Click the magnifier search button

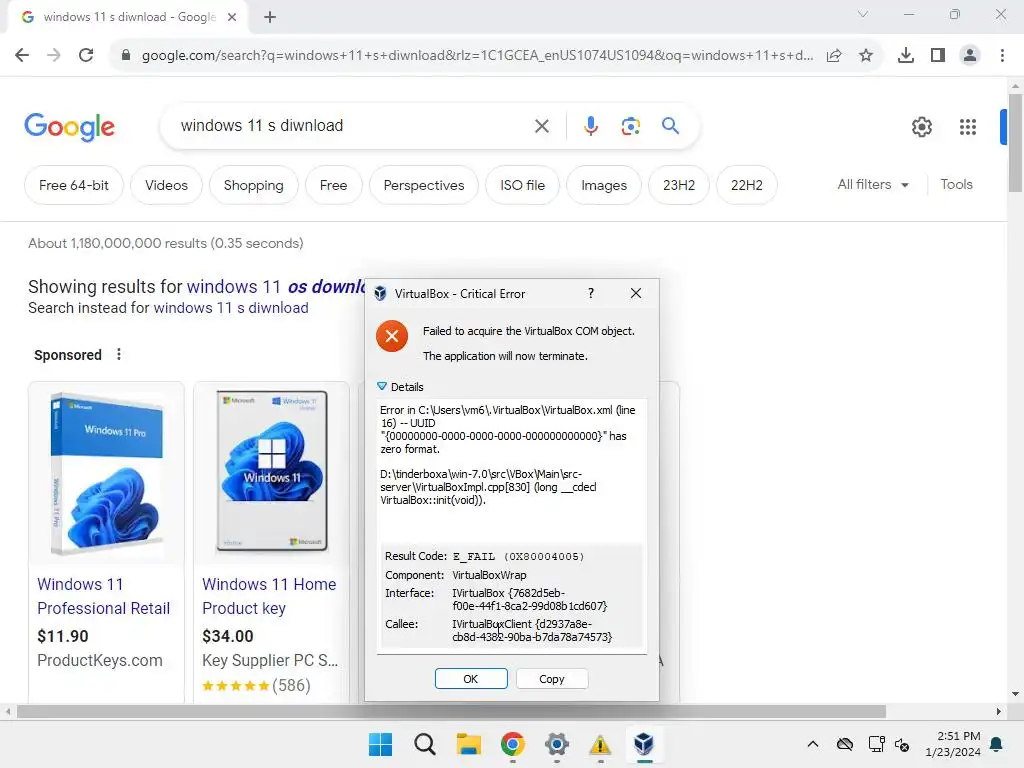tap(671, 125)
